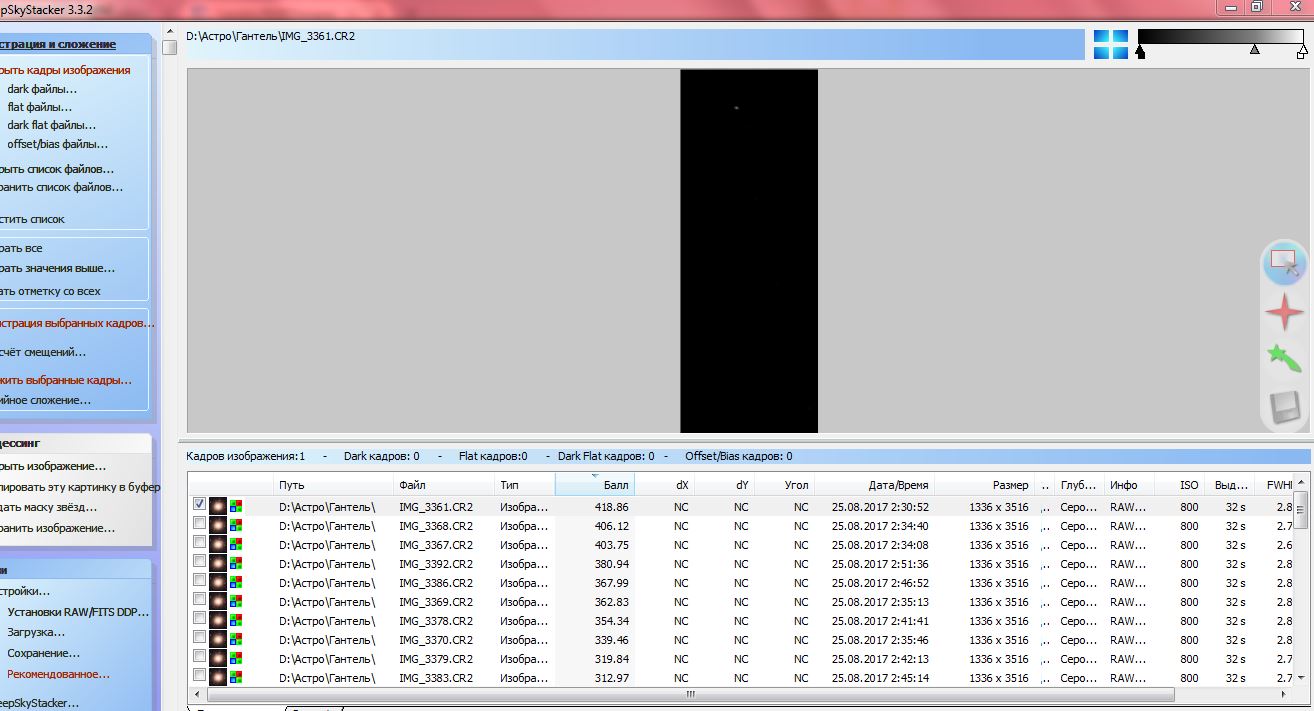Click the RGB color icon for IMG_3392.CR2
The image size is (1314, 711).
(236, 564)
